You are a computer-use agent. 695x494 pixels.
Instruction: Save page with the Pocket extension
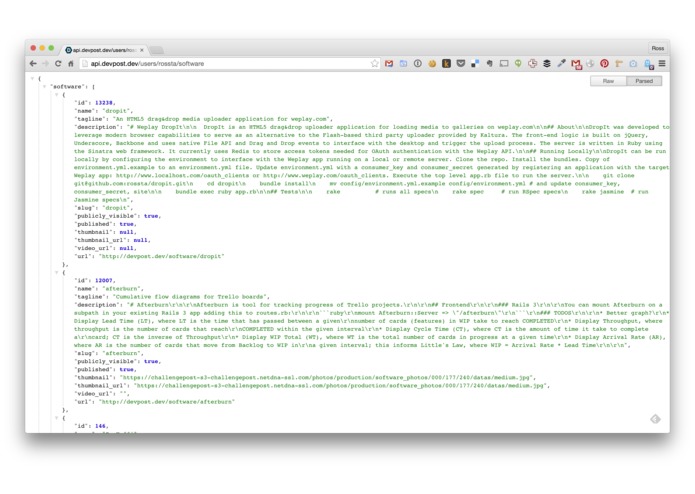tap(461, 63)
